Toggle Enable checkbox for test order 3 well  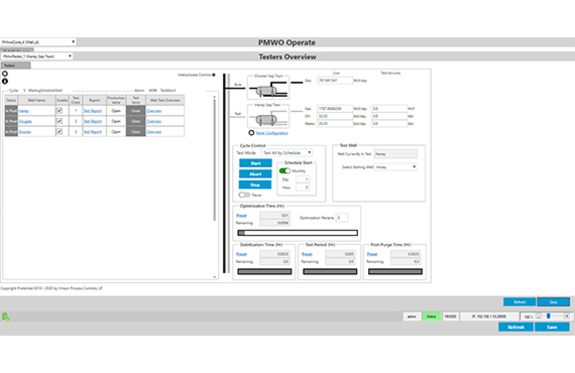tap(59, 131)
